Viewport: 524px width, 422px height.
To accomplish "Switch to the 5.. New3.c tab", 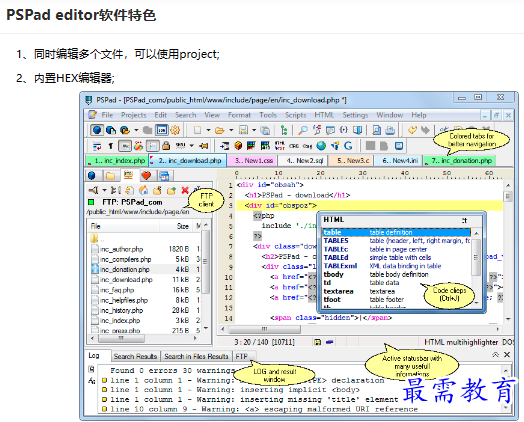I will tap(351, 161).
